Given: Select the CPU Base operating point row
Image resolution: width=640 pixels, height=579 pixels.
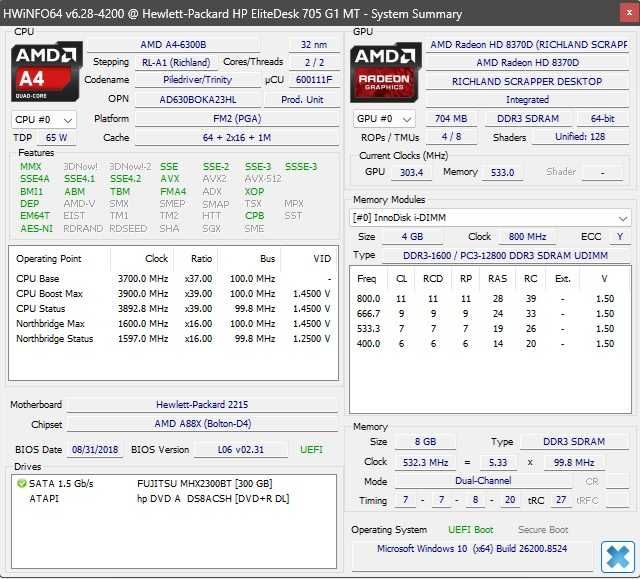Looking at the screenshot, I should coord(173,279).
